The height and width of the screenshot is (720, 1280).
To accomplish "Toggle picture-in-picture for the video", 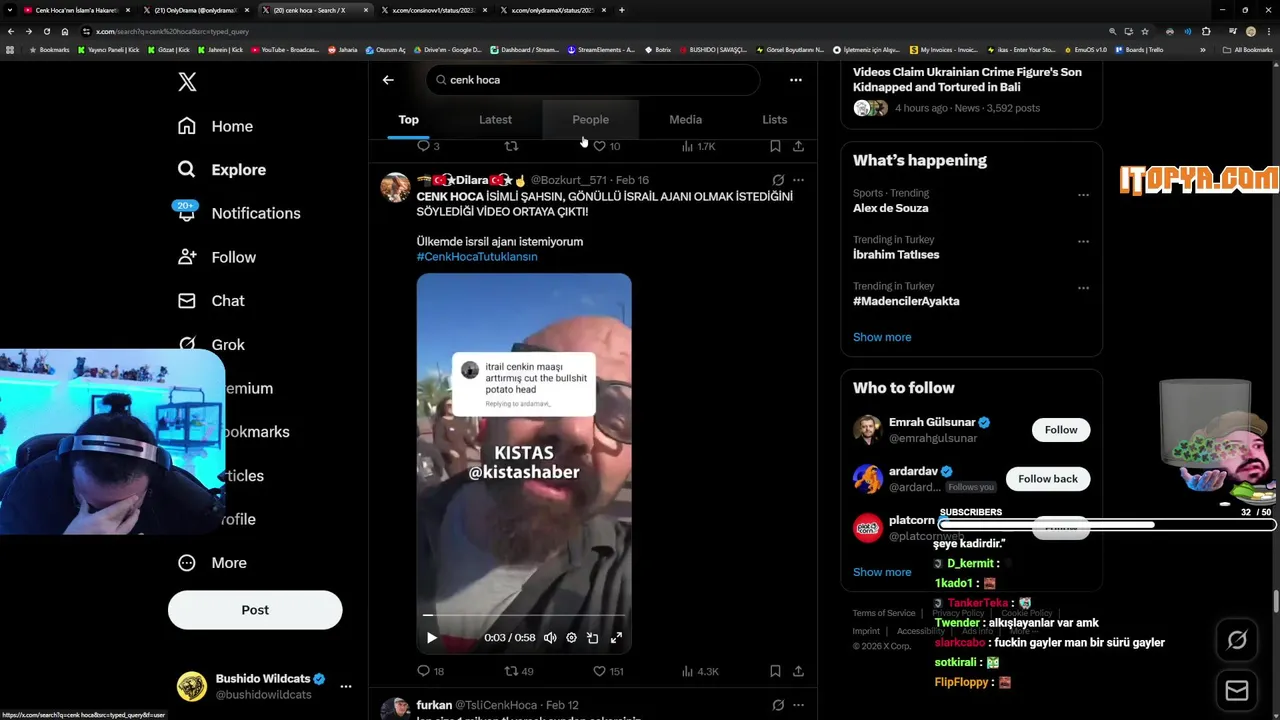I will click(x=593, y=638).
